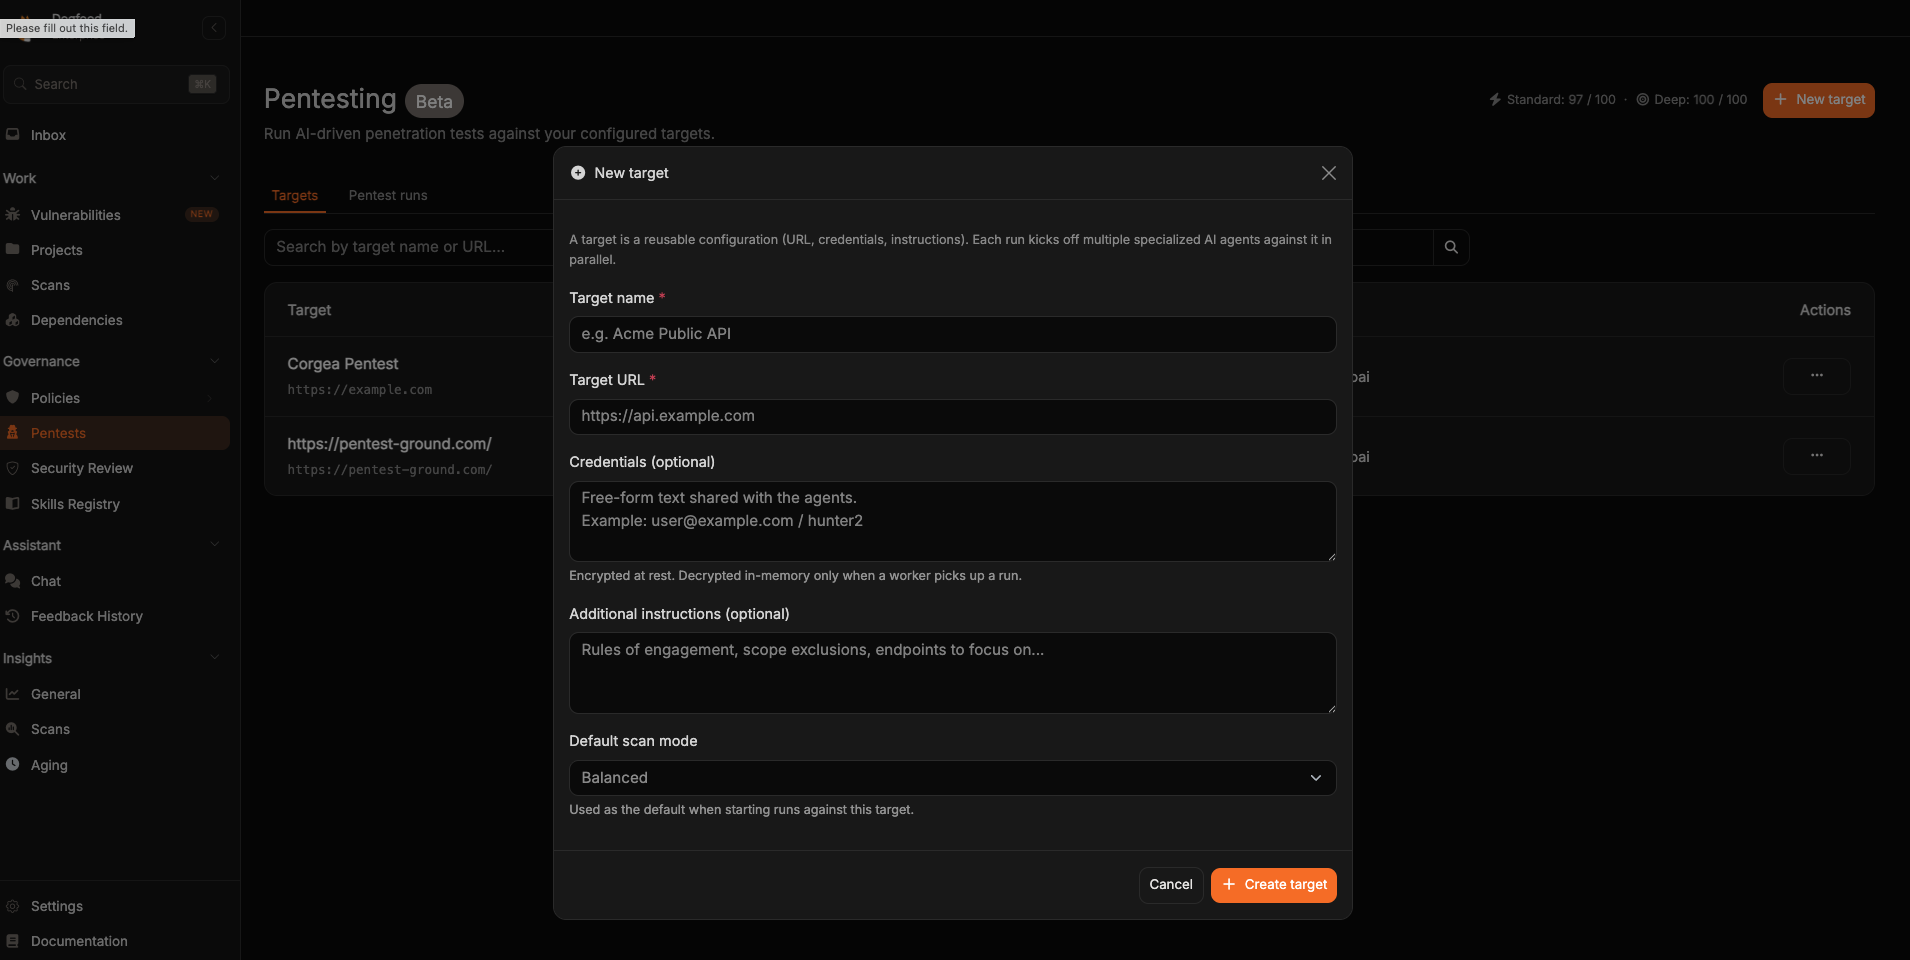The width and height of the screenshot is (1910, 960).
Task: Click the Feedback History clock icon
Action: pos(12,616)
